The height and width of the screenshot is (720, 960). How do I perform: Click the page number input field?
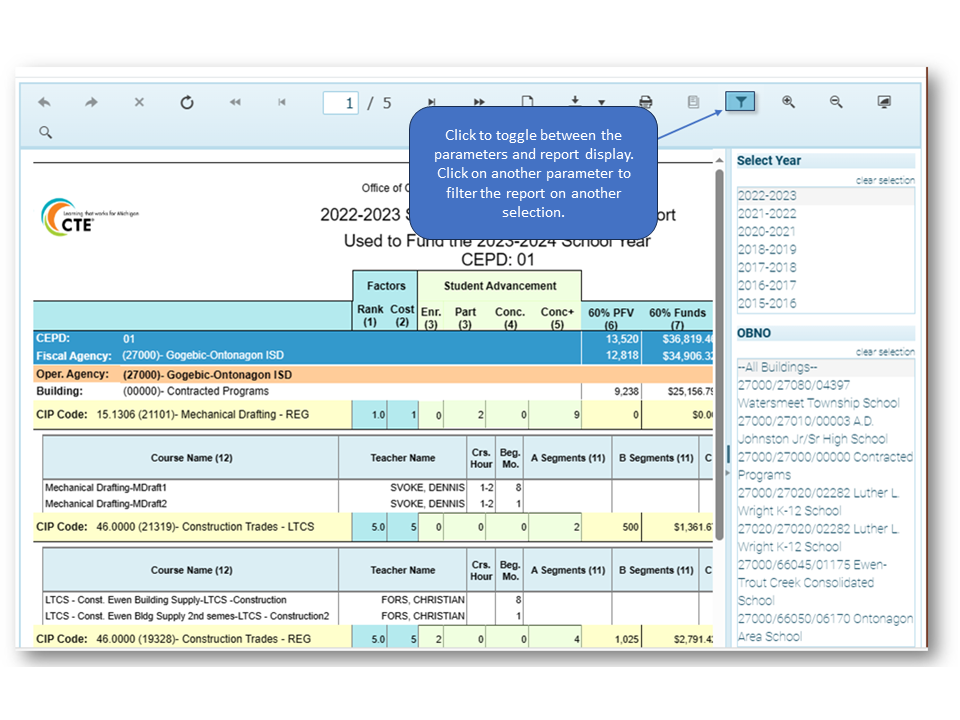click(341, 103)
